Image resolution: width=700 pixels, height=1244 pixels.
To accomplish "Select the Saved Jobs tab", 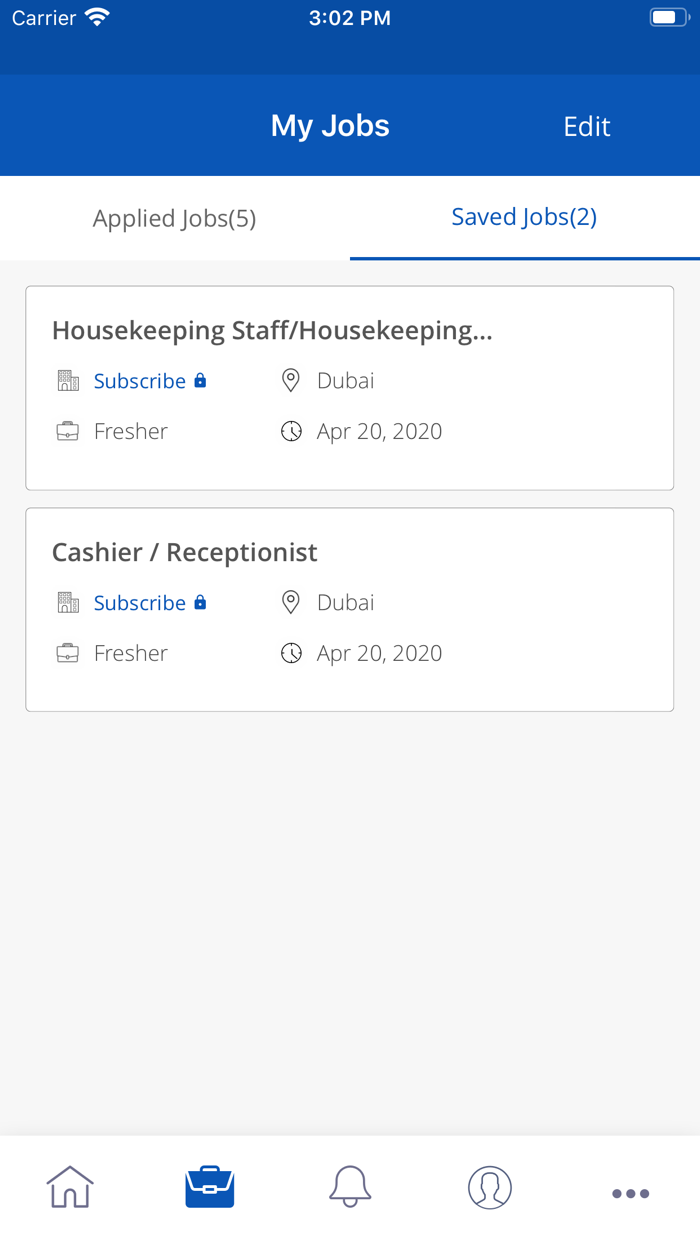I will coord(523,217).
